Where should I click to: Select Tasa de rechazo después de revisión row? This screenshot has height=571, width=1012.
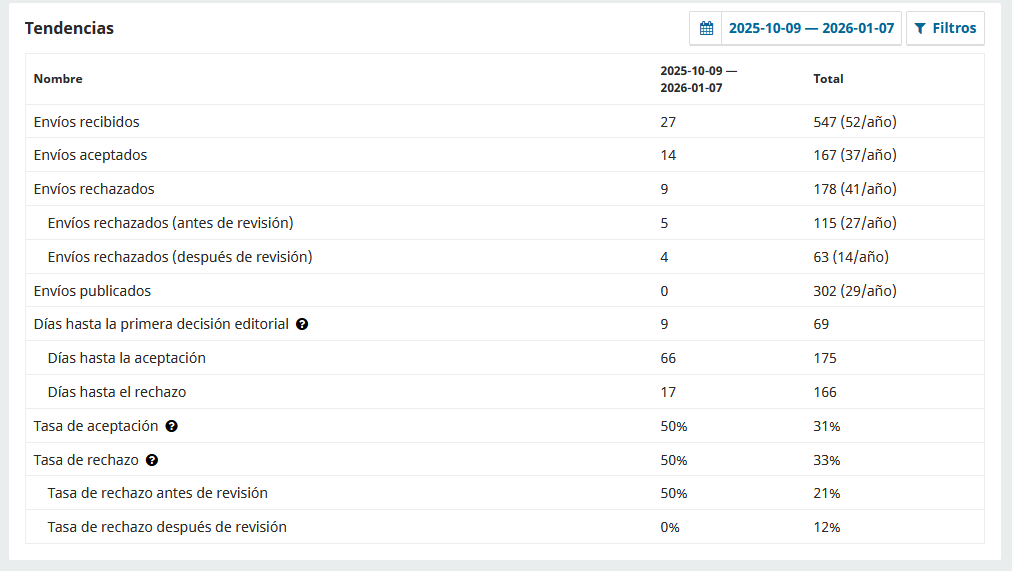(167, 527)
